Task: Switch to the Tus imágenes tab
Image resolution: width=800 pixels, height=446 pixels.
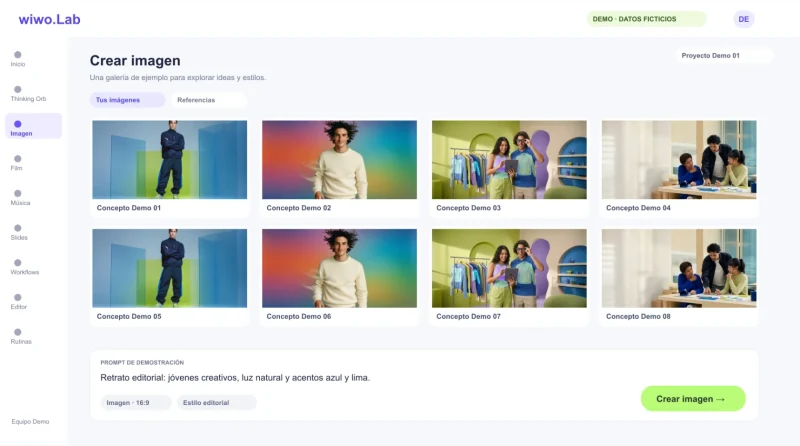Action: 128,100
